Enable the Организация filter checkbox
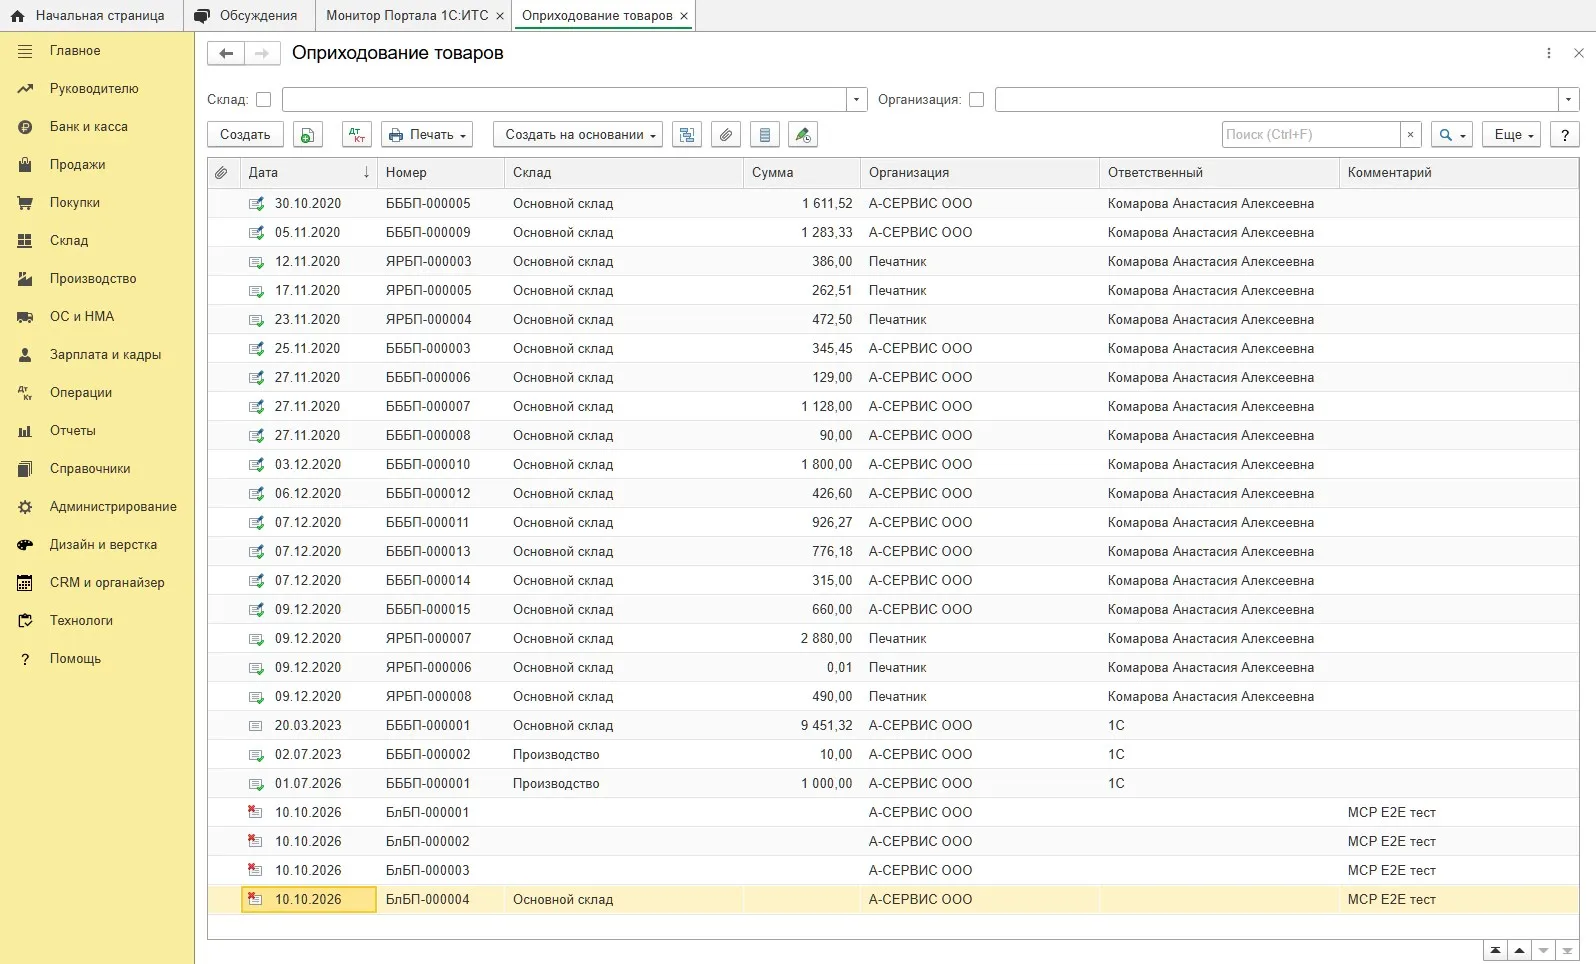This screenshot has height=964, width=1596. 977,100
